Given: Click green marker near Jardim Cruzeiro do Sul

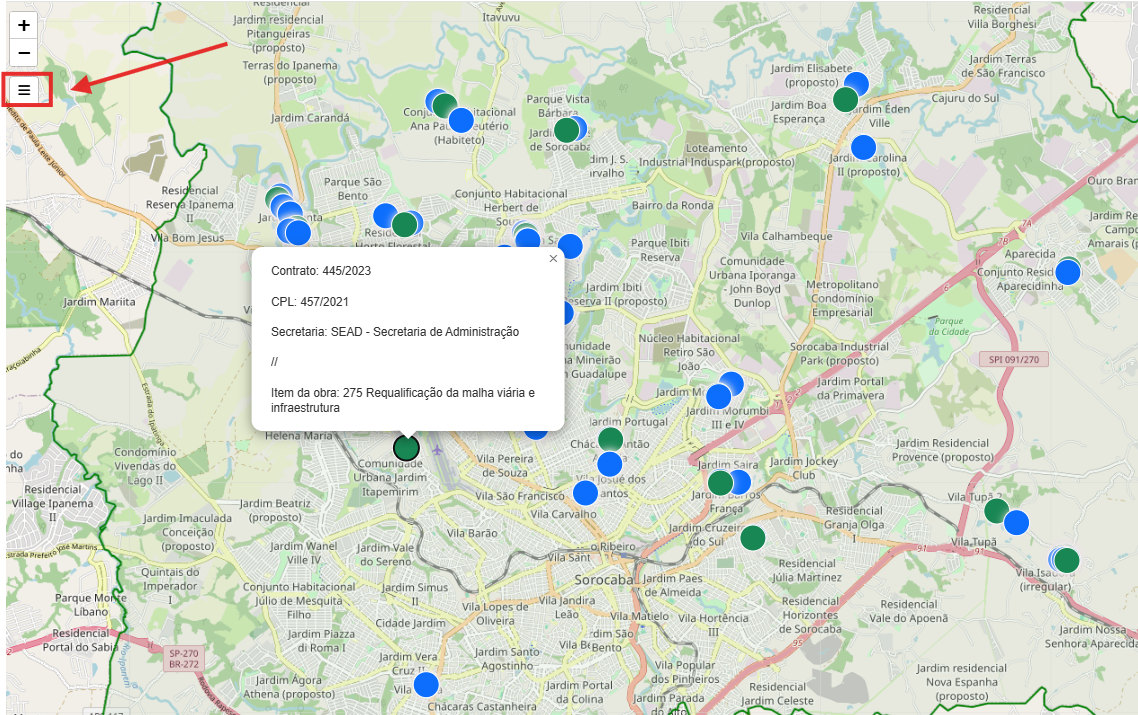Looking at the screenshot, I should tap(753, 538).
